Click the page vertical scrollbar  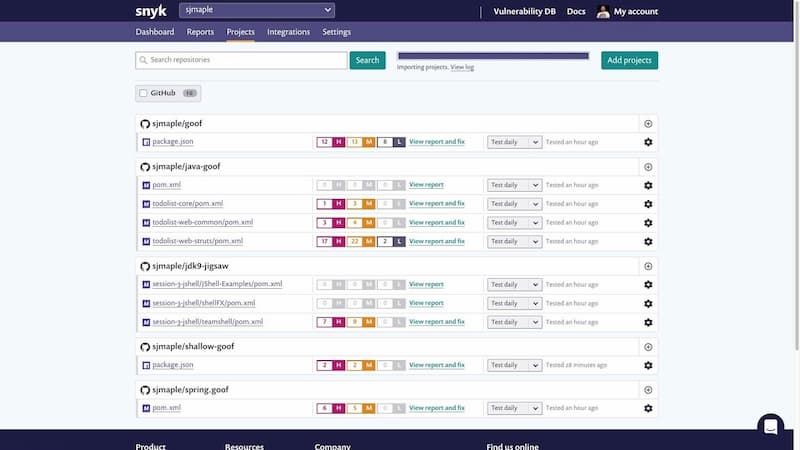796,175
